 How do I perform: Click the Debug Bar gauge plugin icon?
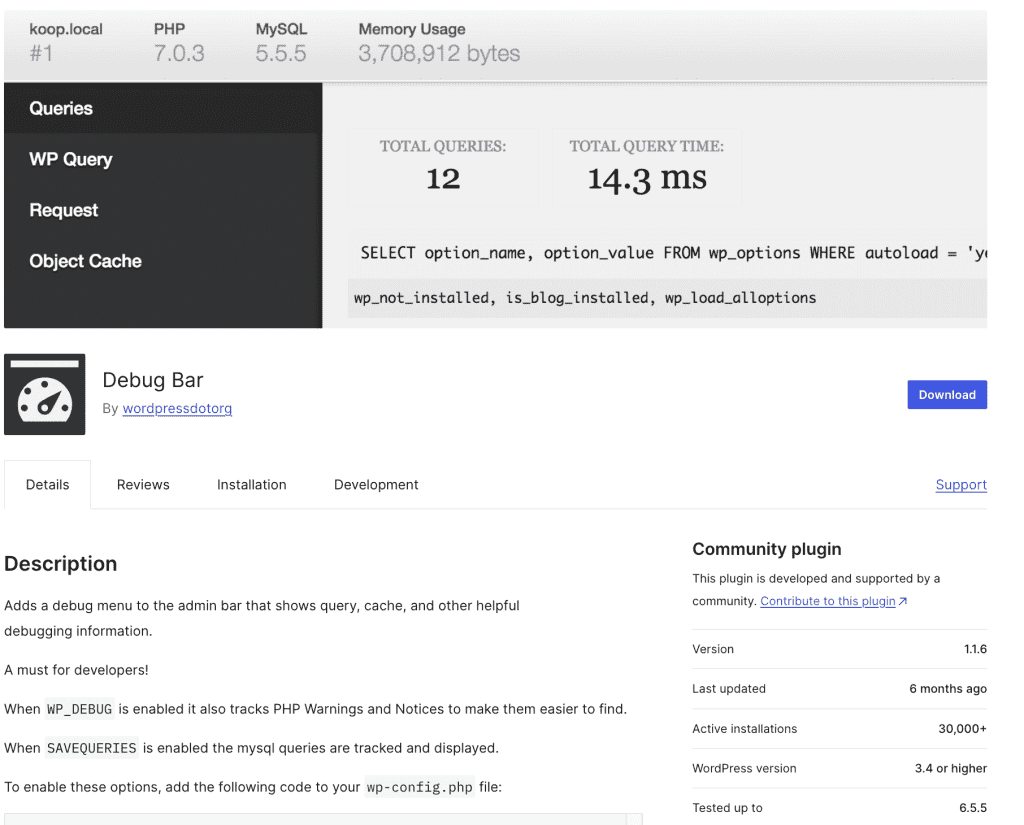(45, 394)
